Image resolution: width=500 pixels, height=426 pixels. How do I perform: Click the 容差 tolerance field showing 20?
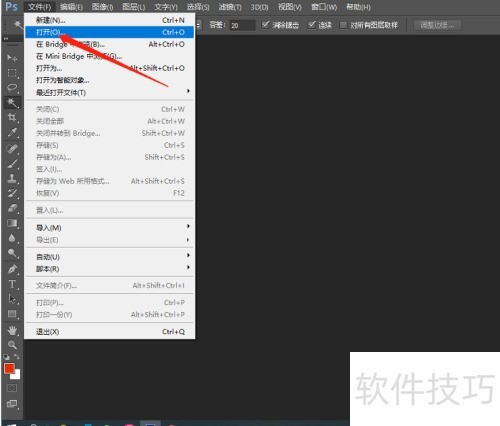(x=242, y=25)
